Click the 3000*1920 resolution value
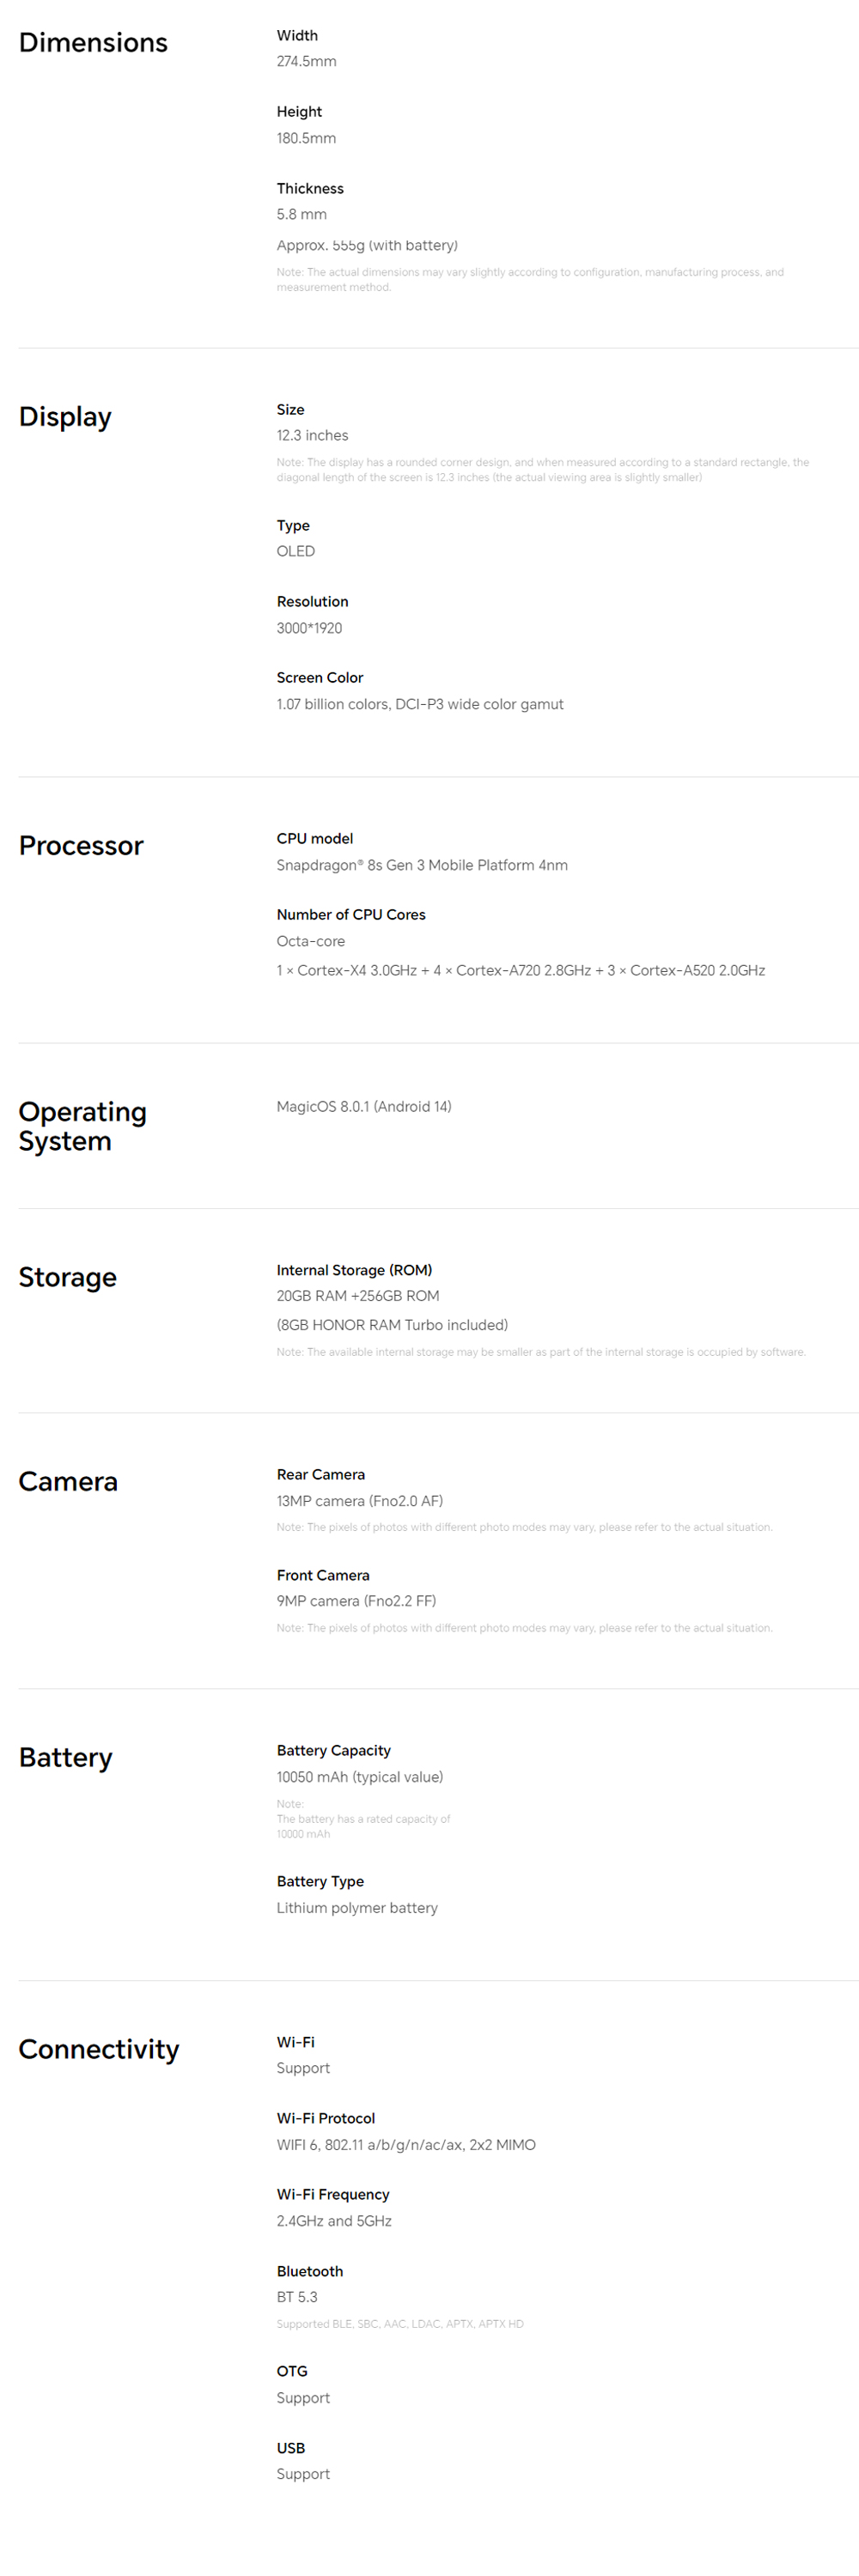This screenshot has height=2576, width=859. coord(309,628)
